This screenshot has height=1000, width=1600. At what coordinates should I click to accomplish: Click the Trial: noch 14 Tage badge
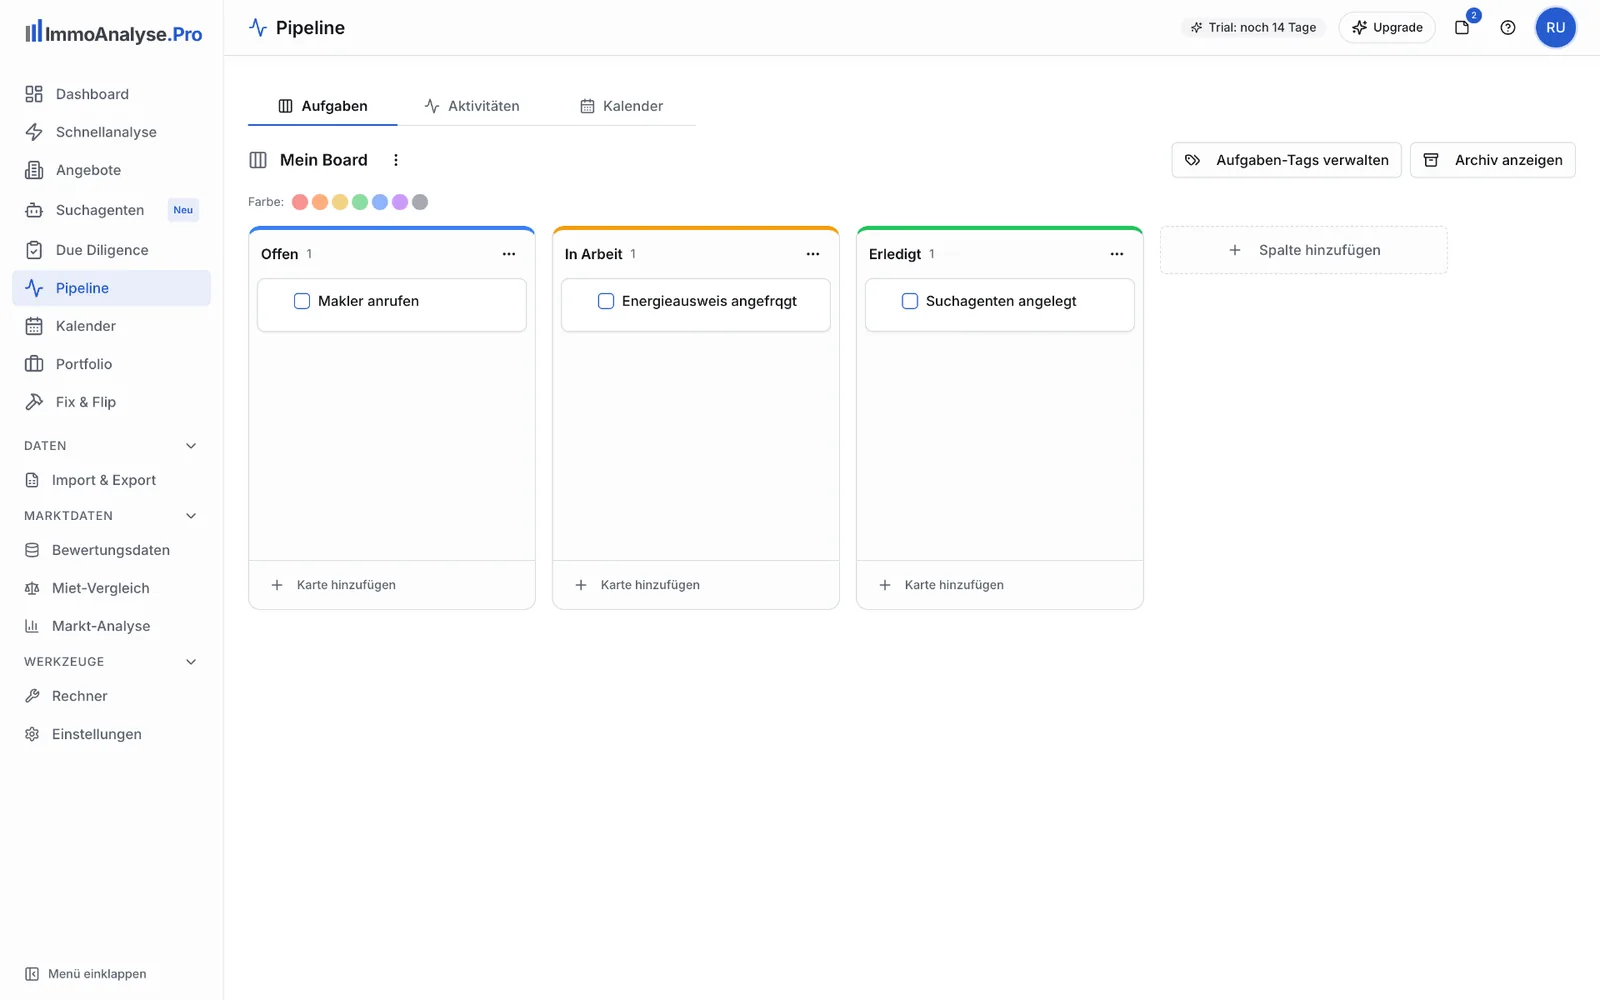[x=1253, y=28]
